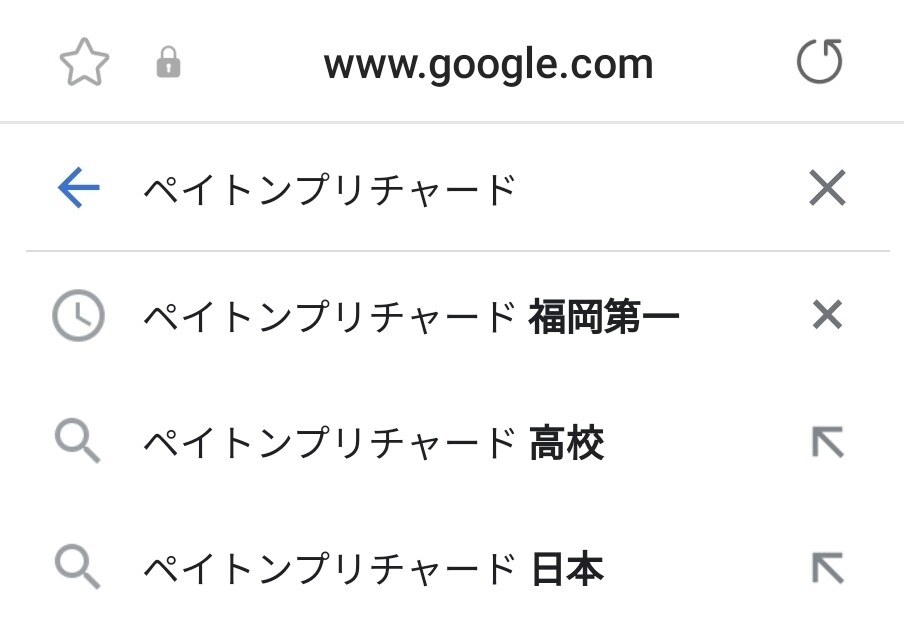Viewport: 904px width, 635px height.
Task: Click the padlock security icon
Action: [x=168, y=65]
